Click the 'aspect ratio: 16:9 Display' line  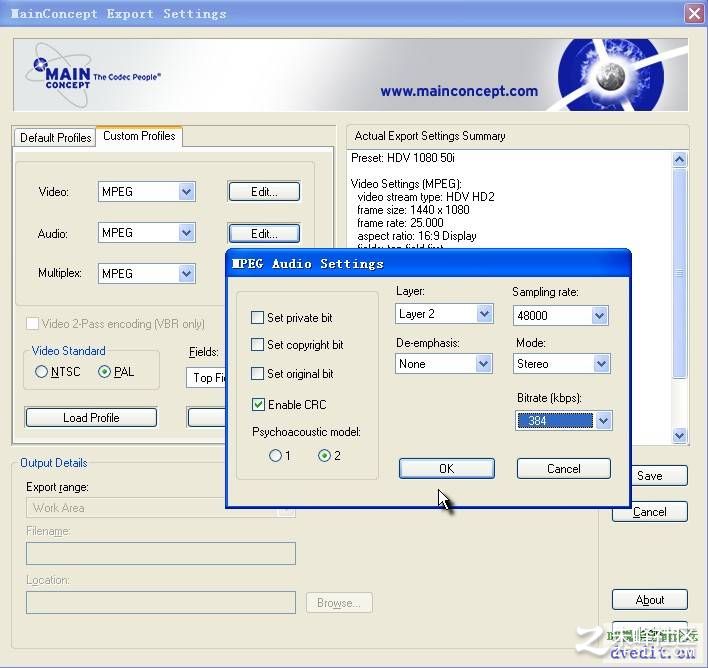(417, 236)
